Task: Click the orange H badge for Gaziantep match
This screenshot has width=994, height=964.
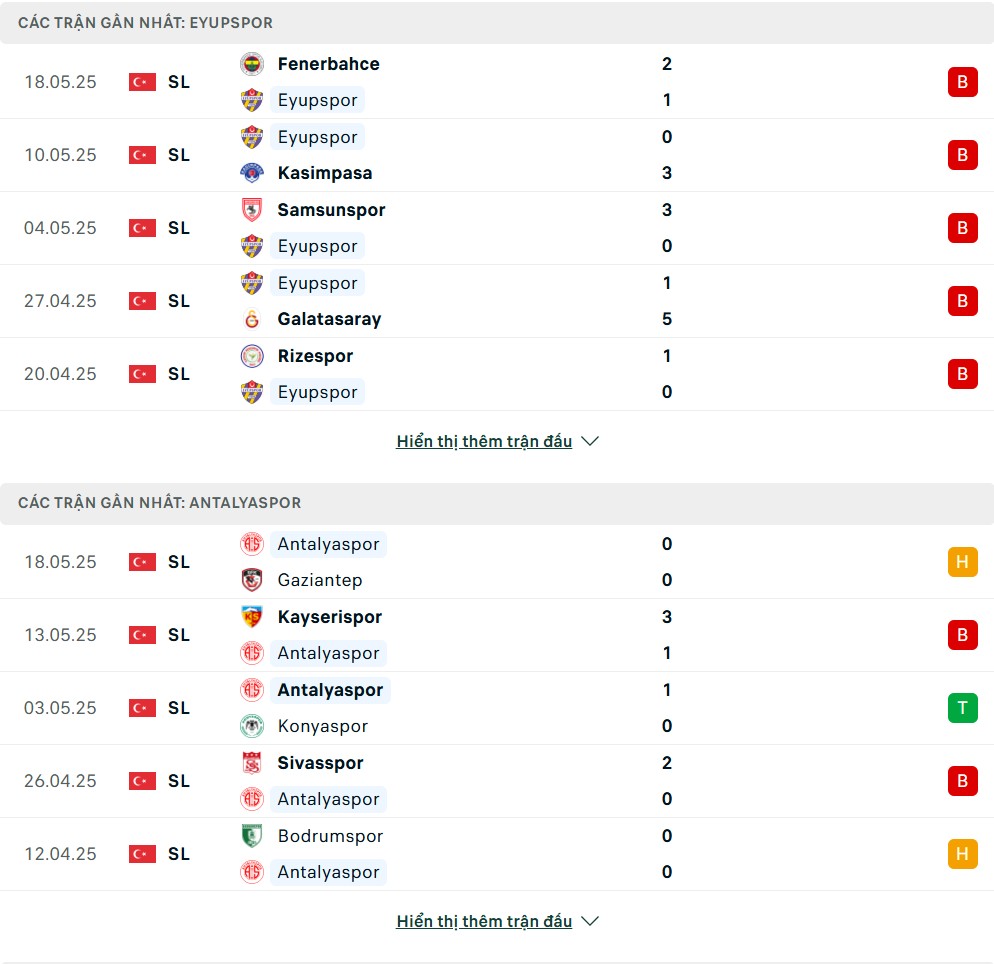Action: point(962,562)
